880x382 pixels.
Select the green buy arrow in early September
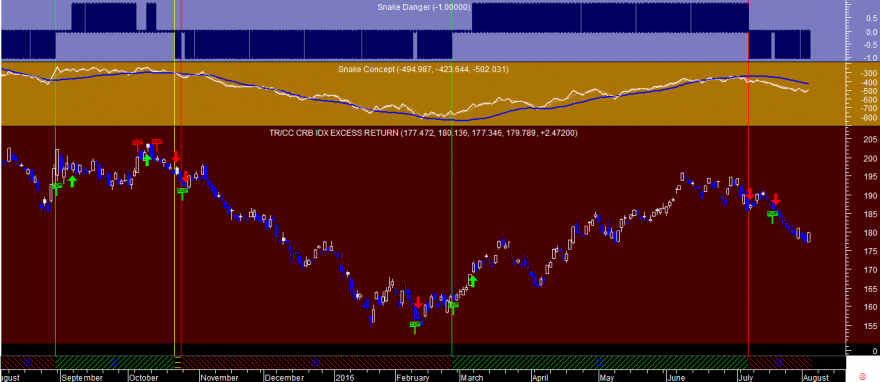pyautogui.click(x=72, y=181)
